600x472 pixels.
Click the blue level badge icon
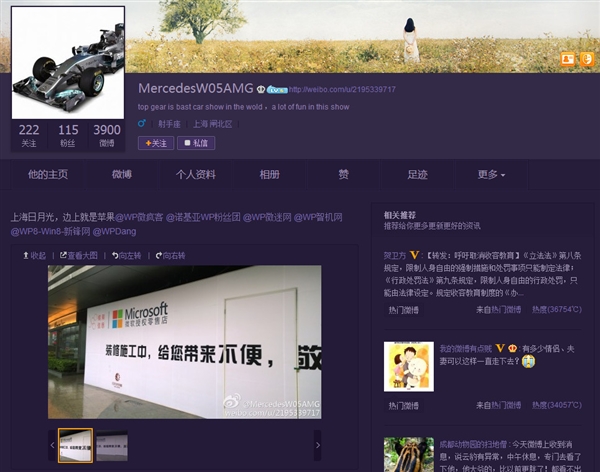[277, 90]
